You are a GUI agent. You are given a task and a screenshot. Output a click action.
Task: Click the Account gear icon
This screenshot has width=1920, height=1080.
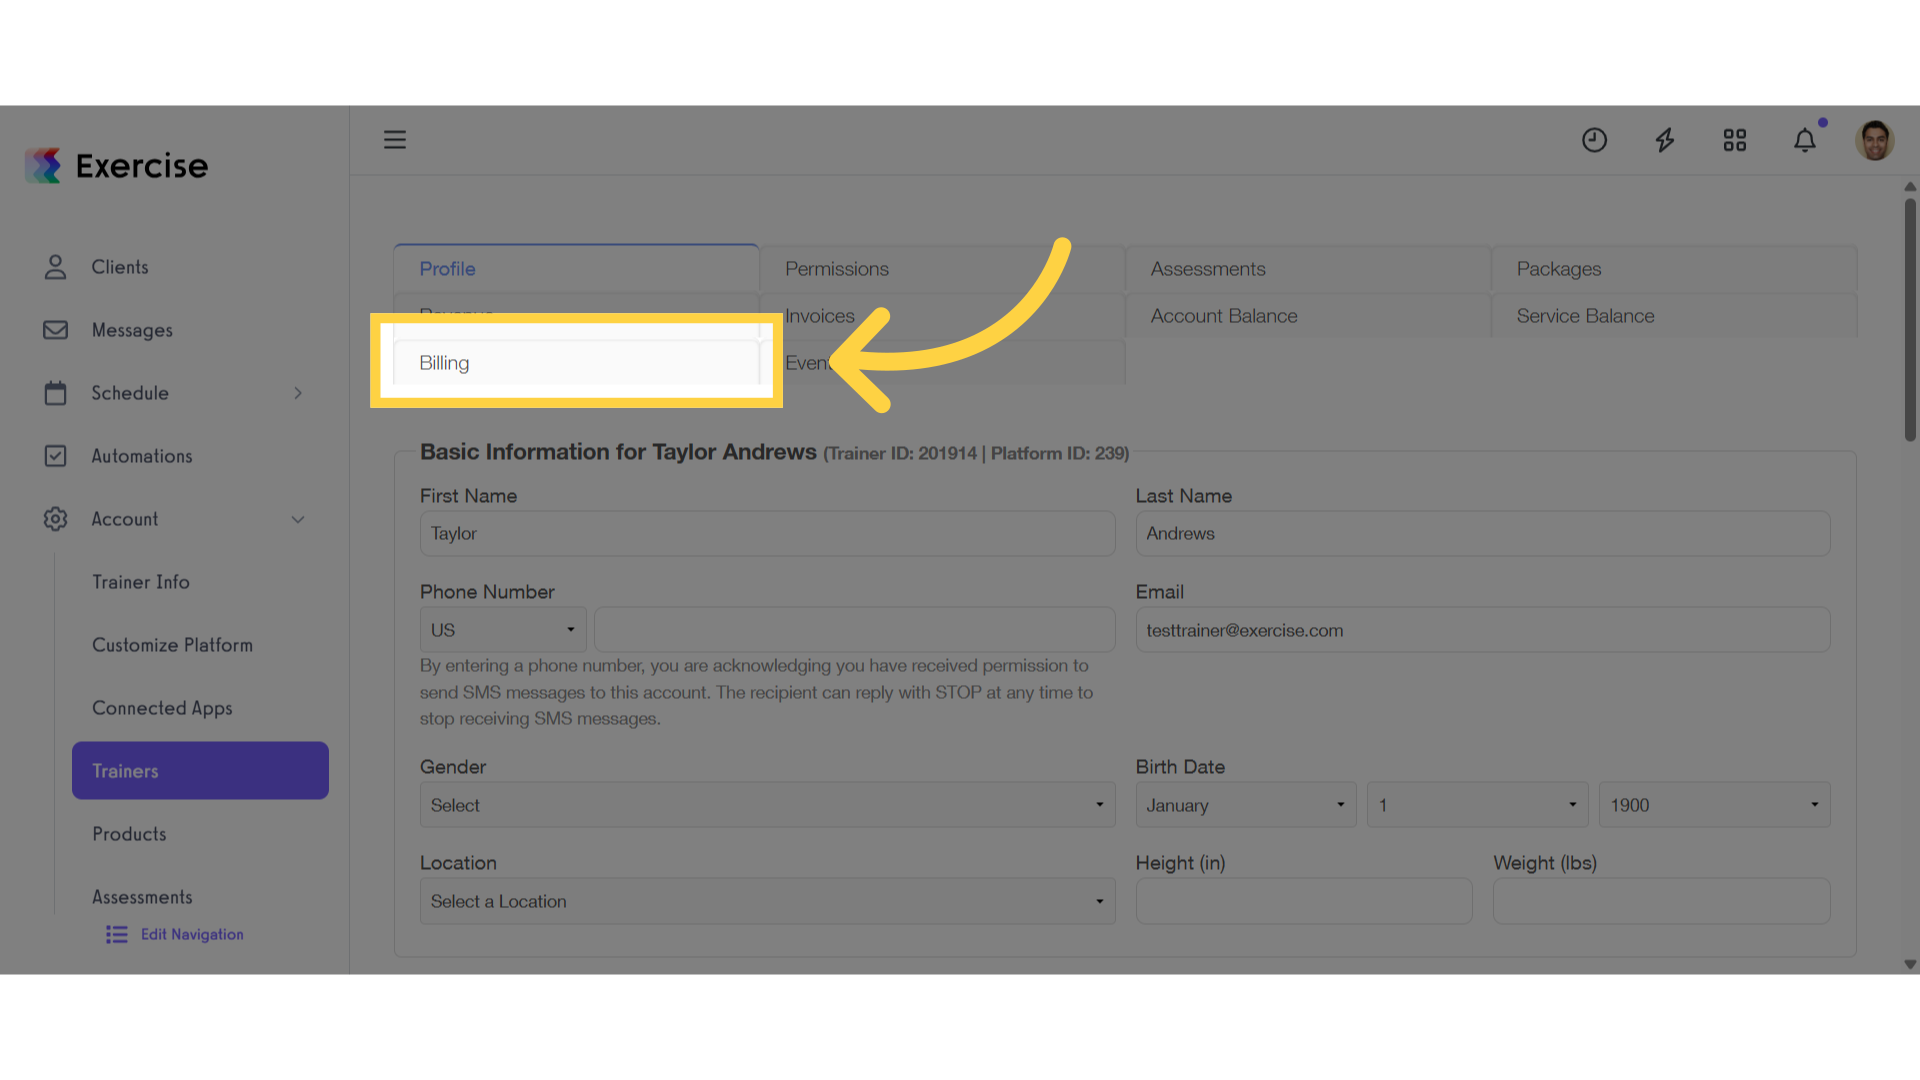tap(56, 519)
